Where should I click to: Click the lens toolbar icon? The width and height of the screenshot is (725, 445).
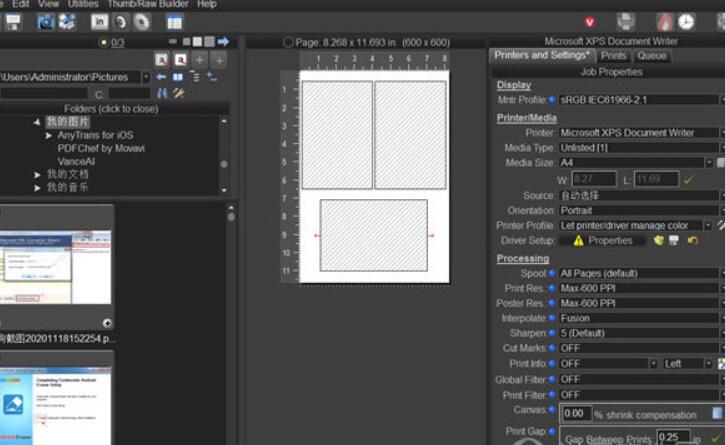tap(120, 22)
